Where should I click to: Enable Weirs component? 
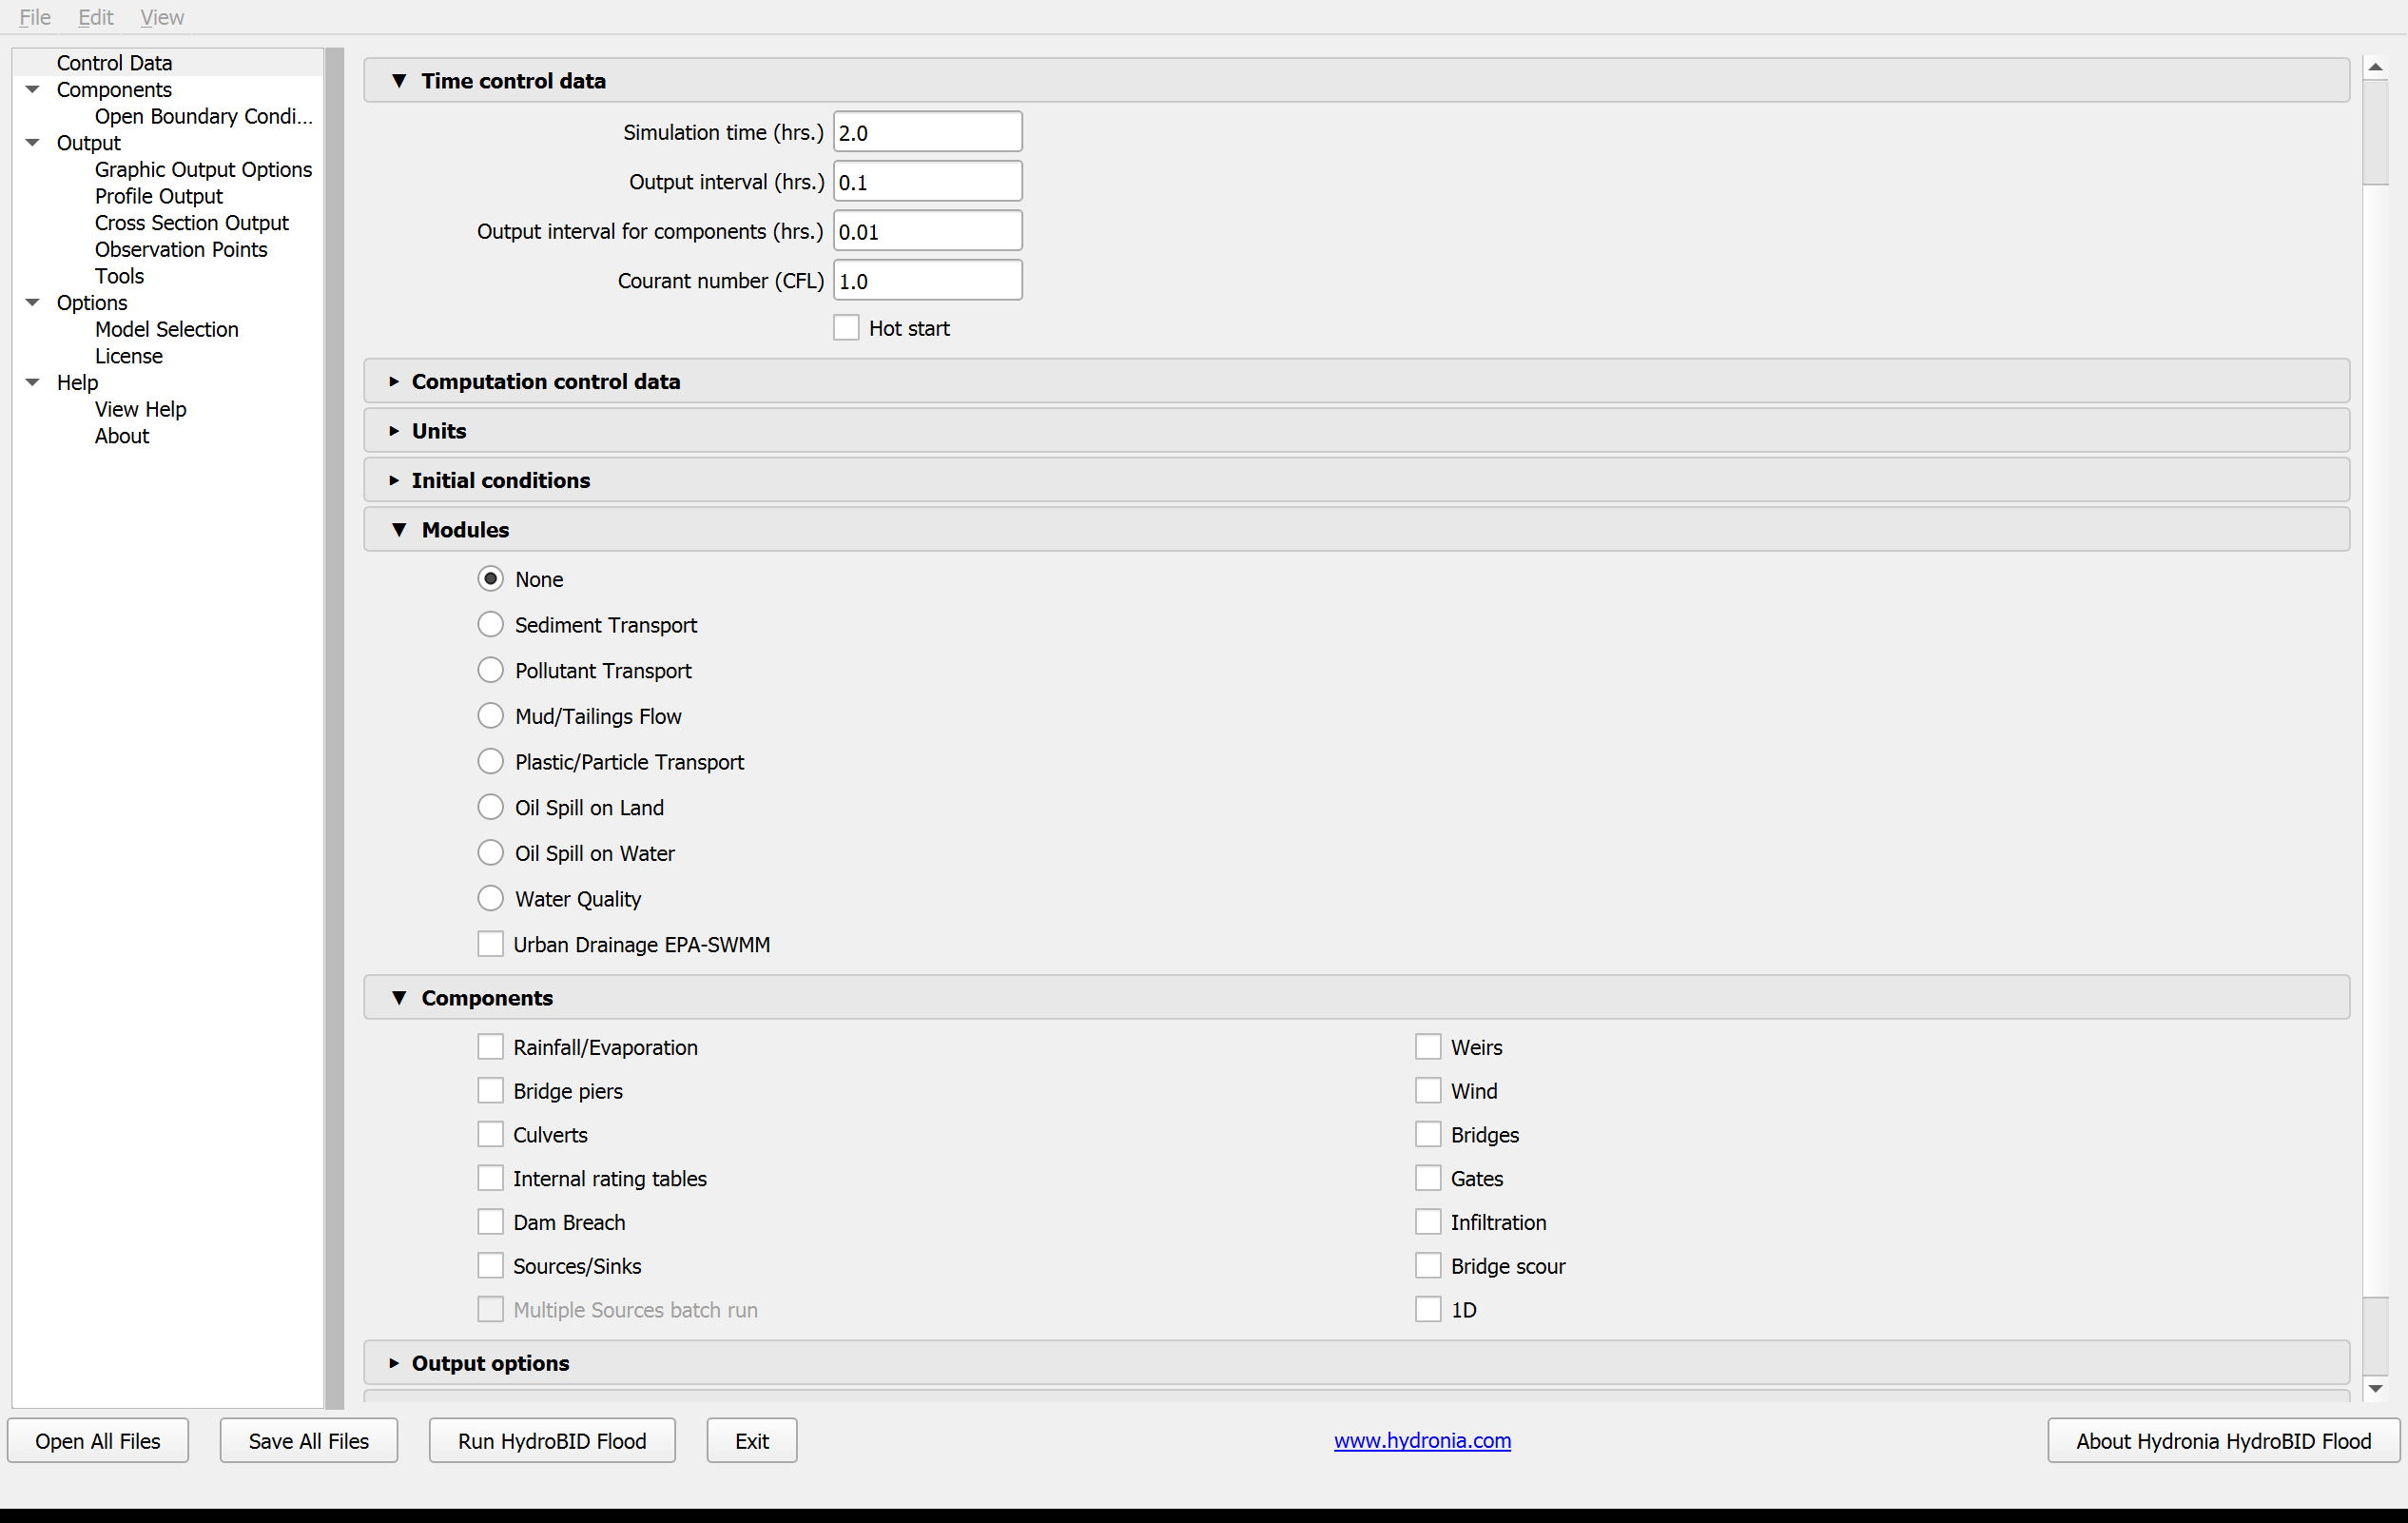point(1428,1047)
